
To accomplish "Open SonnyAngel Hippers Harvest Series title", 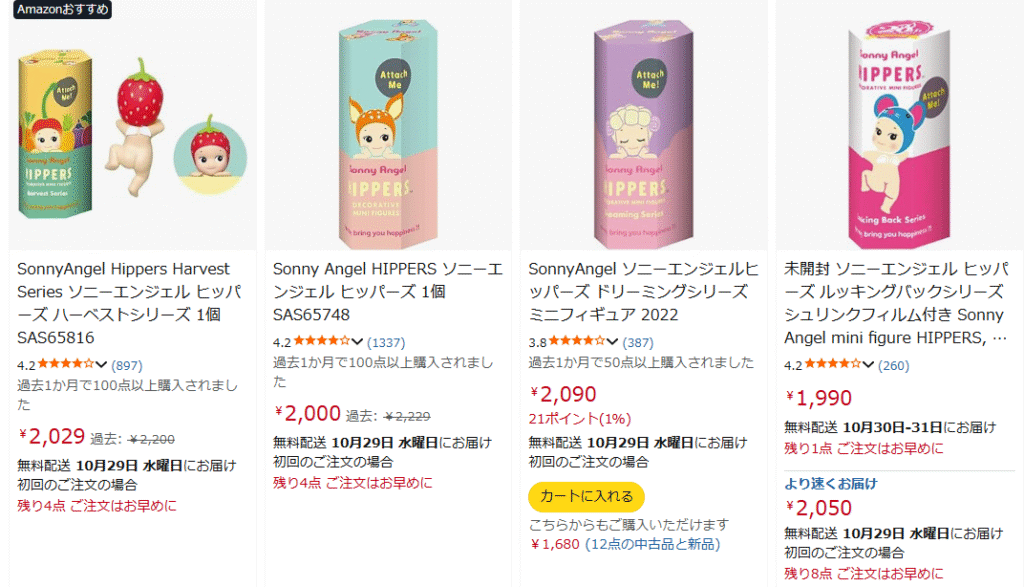I will click(x=129, y=303).
